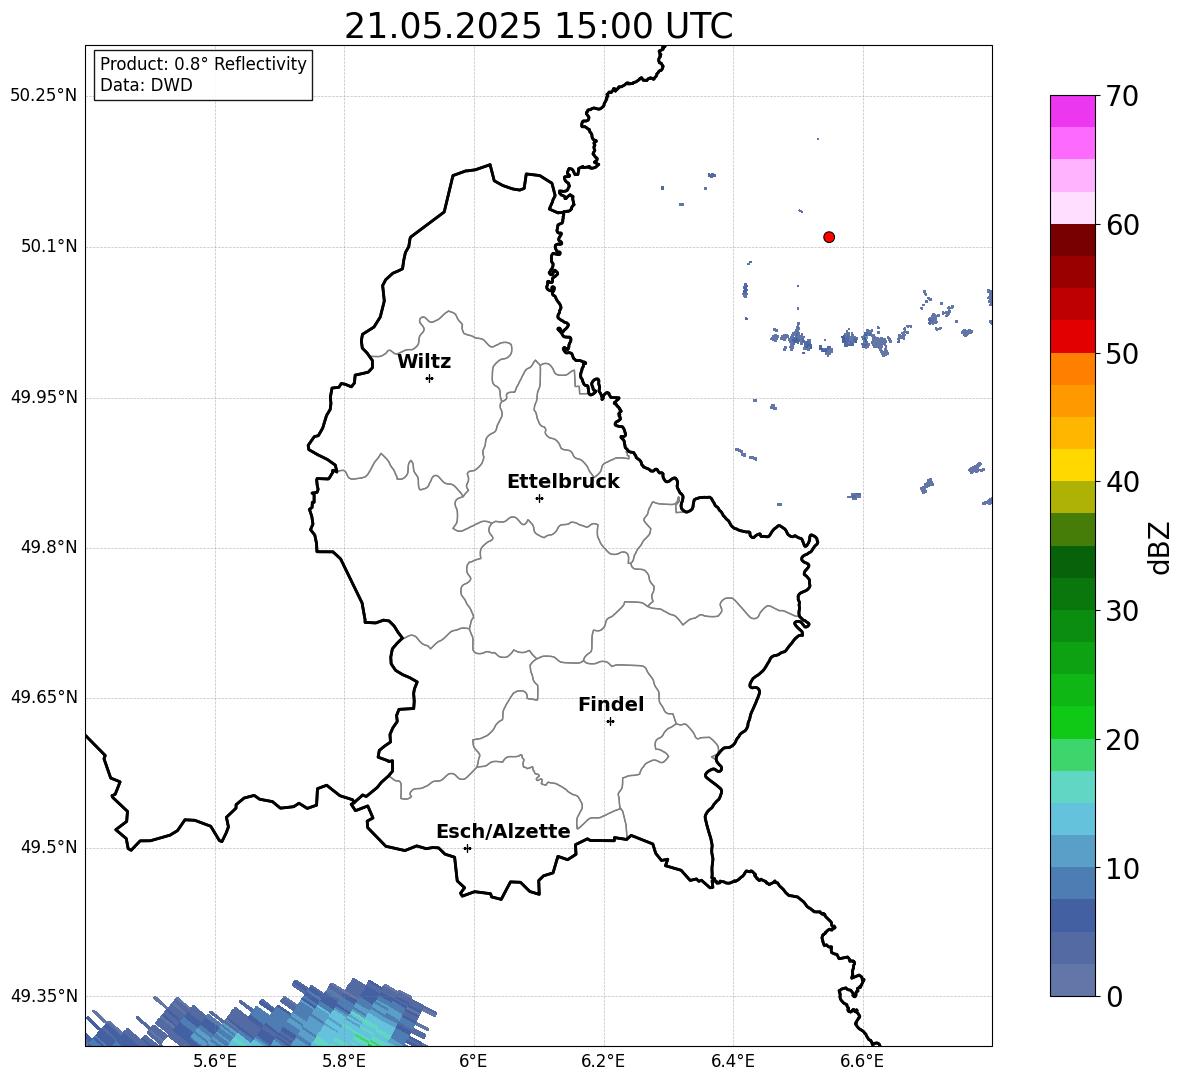Click the Findel station label
The image size is (1184, 1081).
(x=611, y=704)
